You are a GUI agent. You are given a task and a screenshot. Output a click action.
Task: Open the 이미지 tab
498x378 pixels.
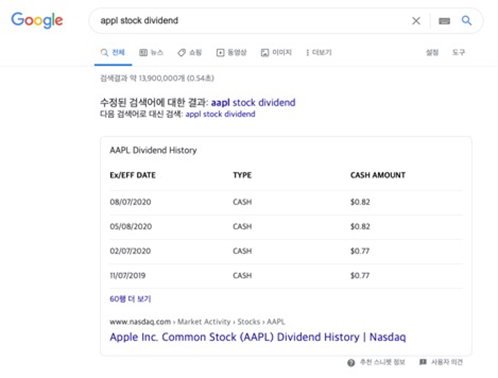[276, 52]
